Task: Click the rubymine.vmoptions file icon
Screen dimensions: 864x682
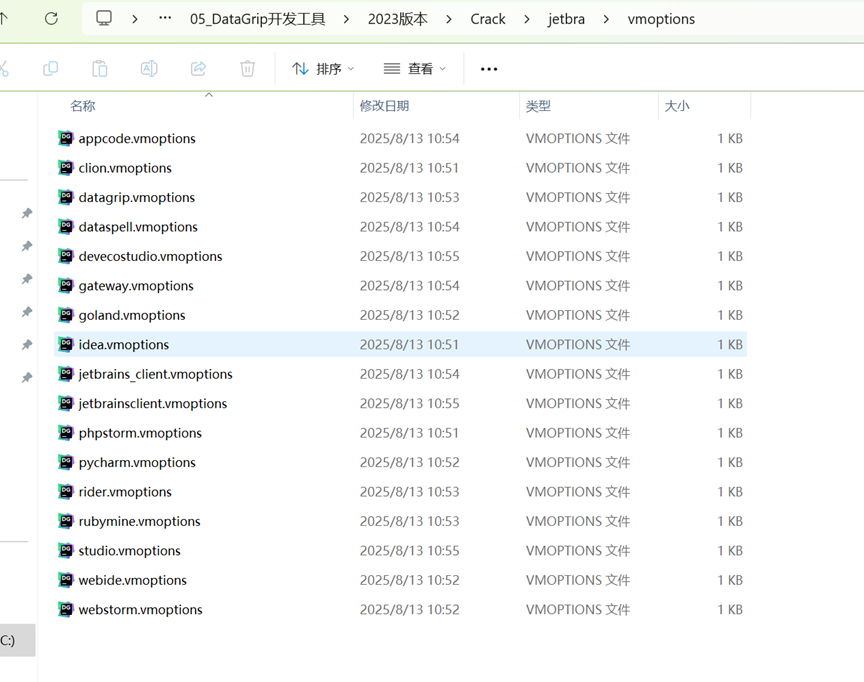Action: pyautogui.click(x=66, y=521)
